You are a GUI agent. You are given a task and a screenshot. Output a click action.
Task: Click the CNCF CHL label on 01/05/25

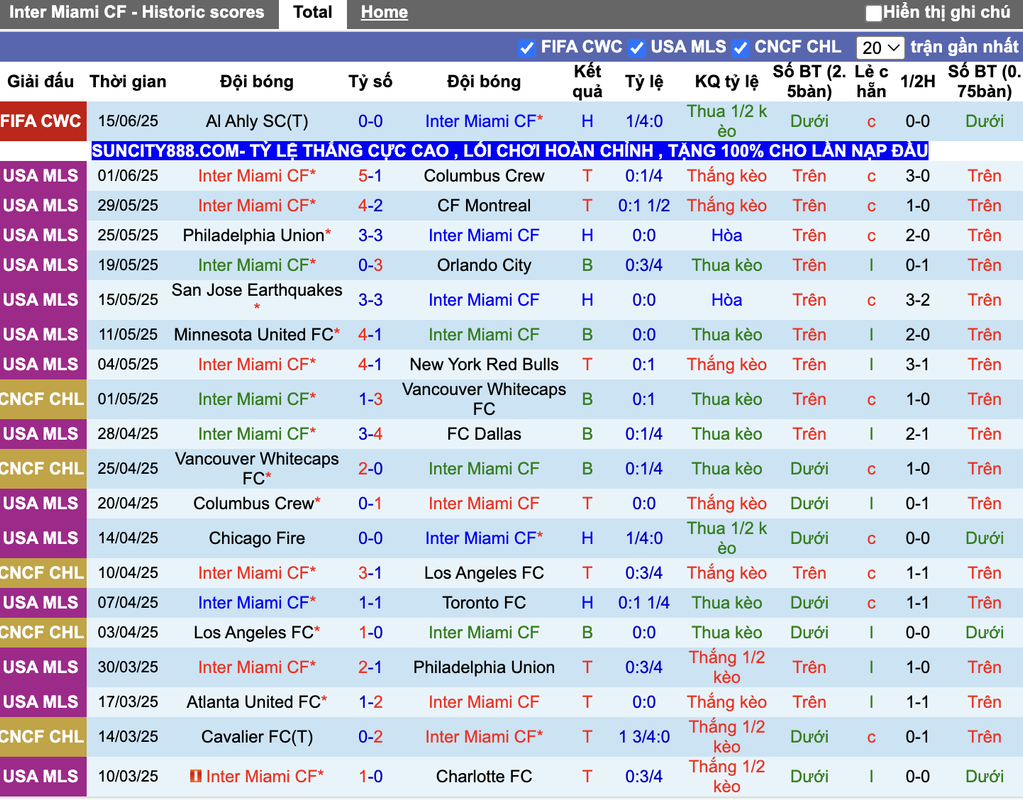(x=42, y=399)
